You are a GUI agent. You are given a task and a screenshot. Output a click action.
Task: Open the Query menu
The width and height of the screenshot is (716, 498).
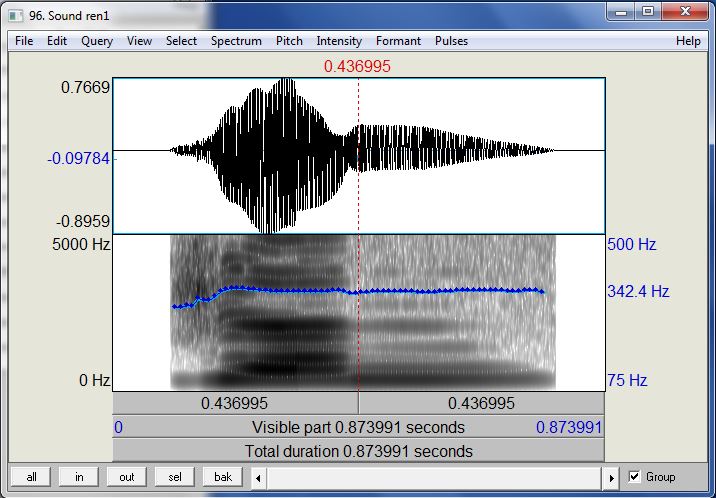pos(97,41)
